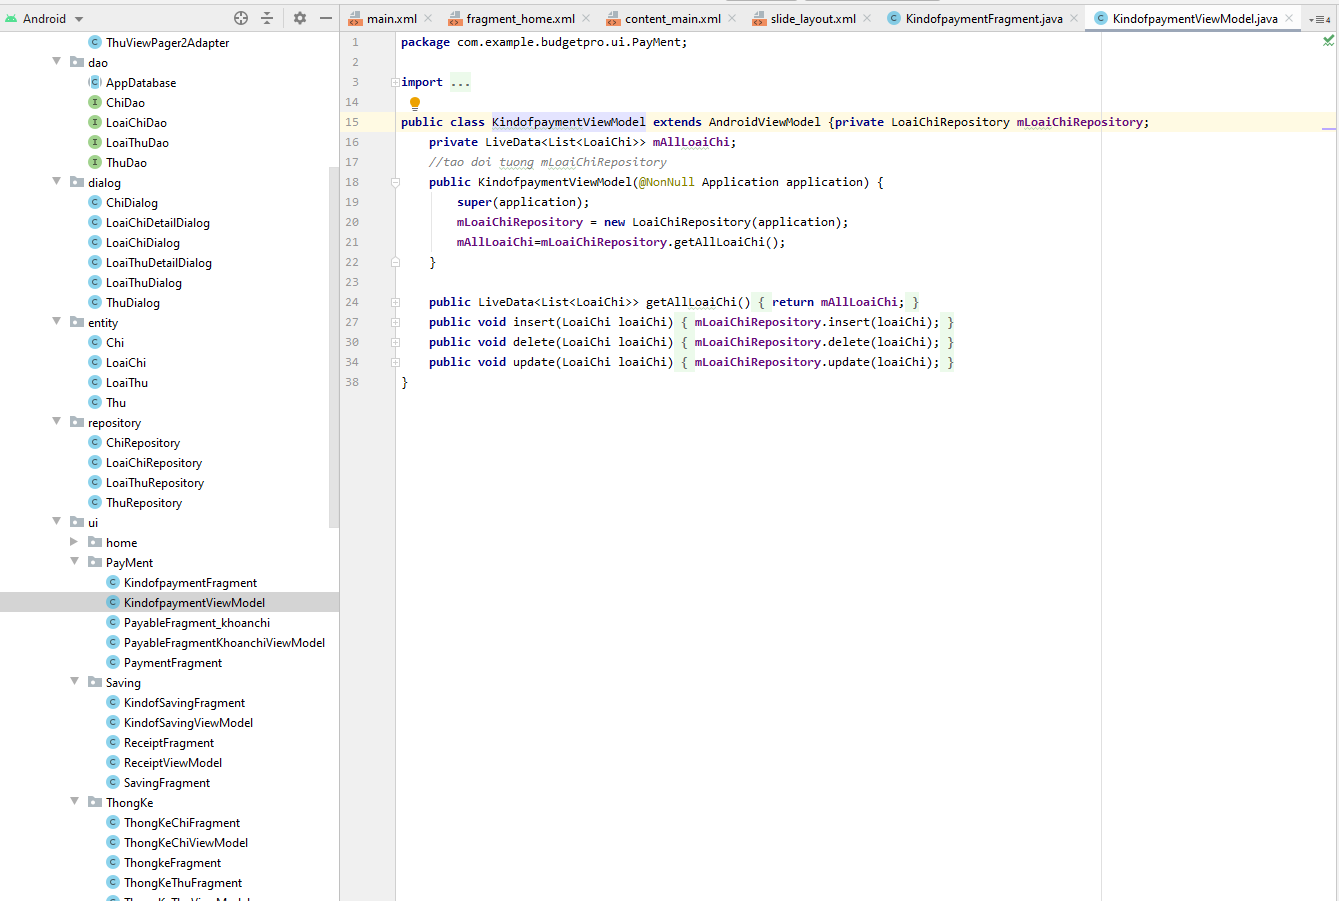
Task: Click the Select Opened File target icon
Action: (241, 18)
